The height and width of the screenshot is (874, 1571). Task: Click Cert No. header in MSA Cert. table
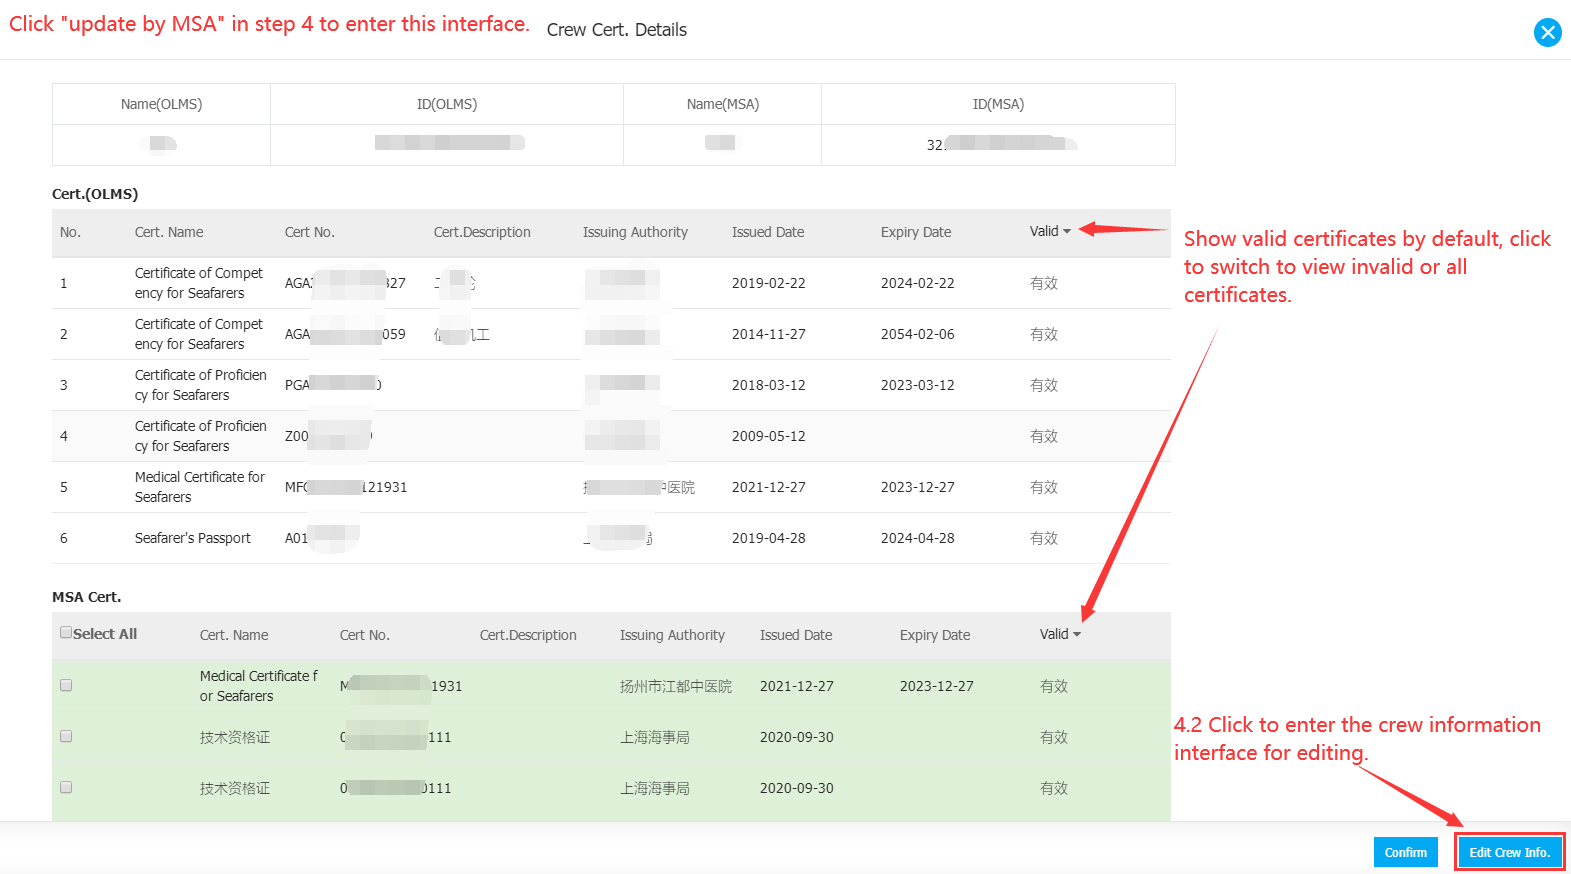pyautogui.click(x=365, y=635)
